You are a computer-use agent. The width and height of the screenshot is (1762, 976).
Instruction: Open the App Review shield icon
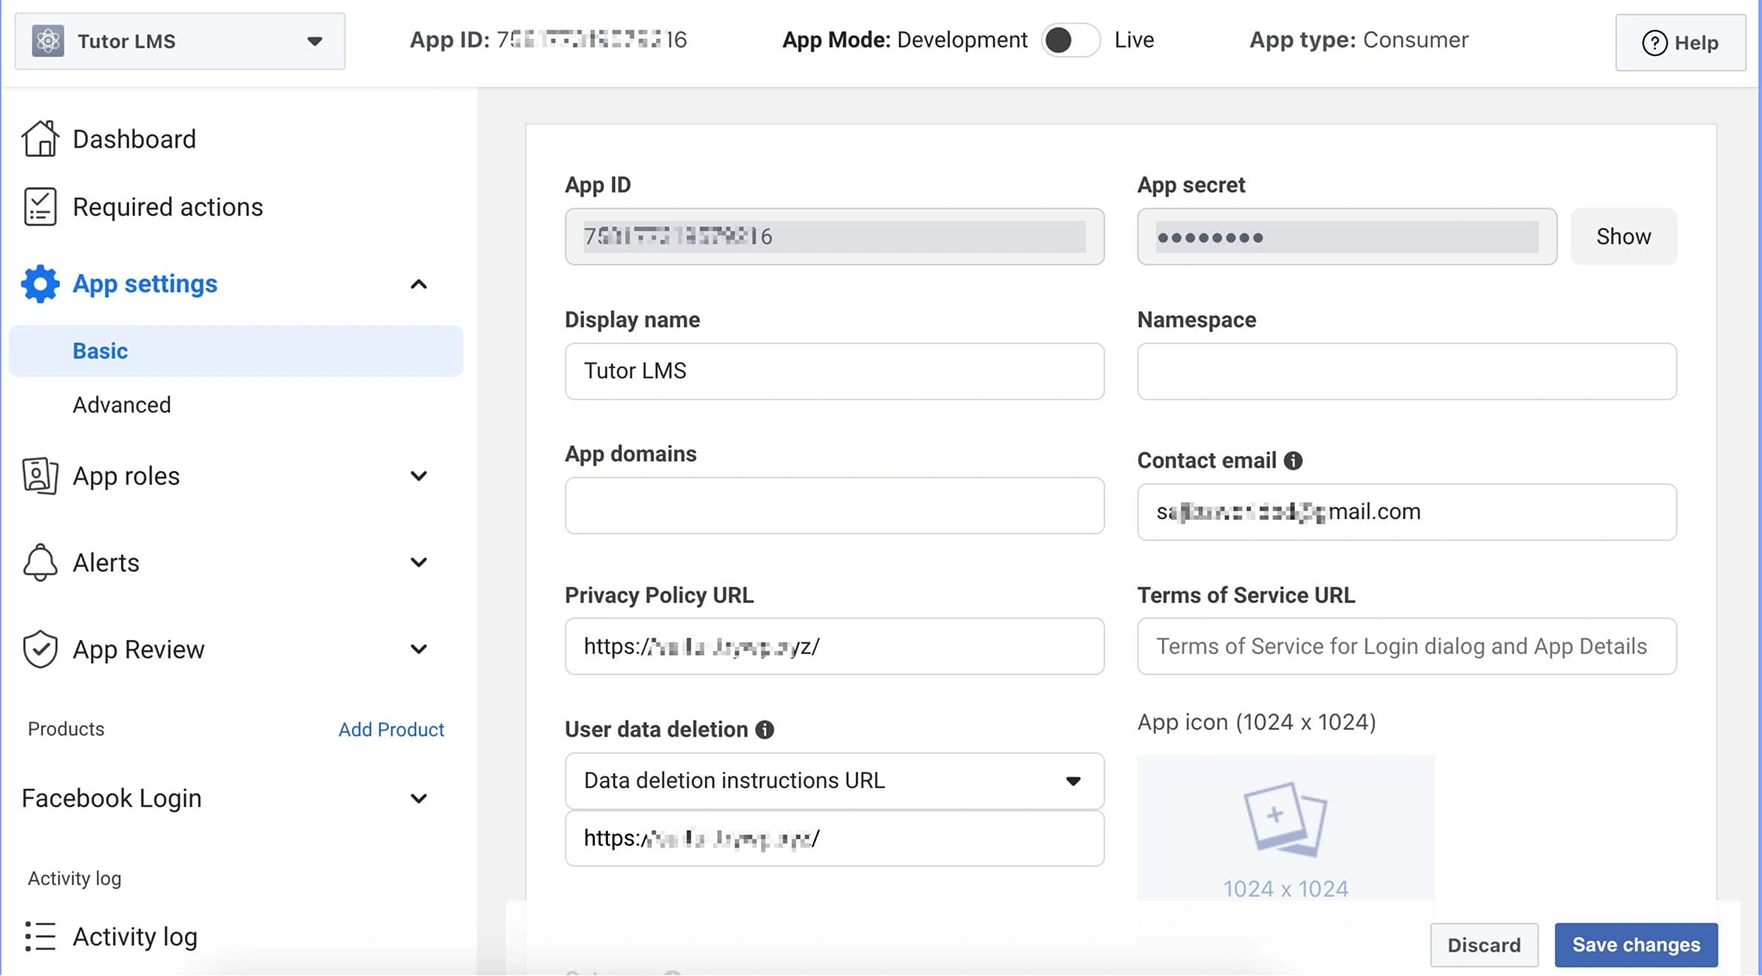tap(40, 649)
